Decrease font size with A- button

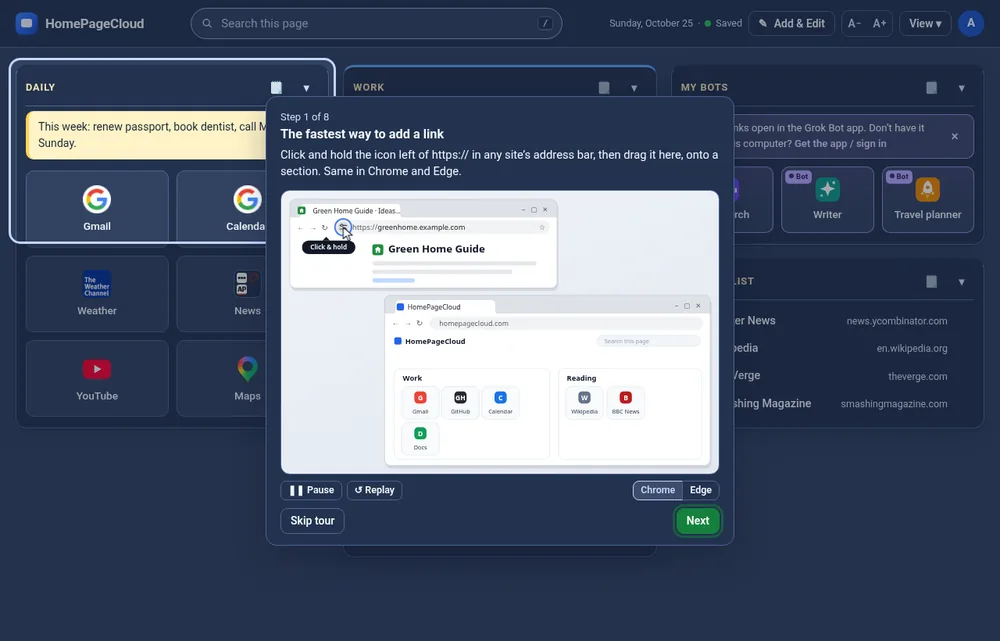(x=854, y=24)
